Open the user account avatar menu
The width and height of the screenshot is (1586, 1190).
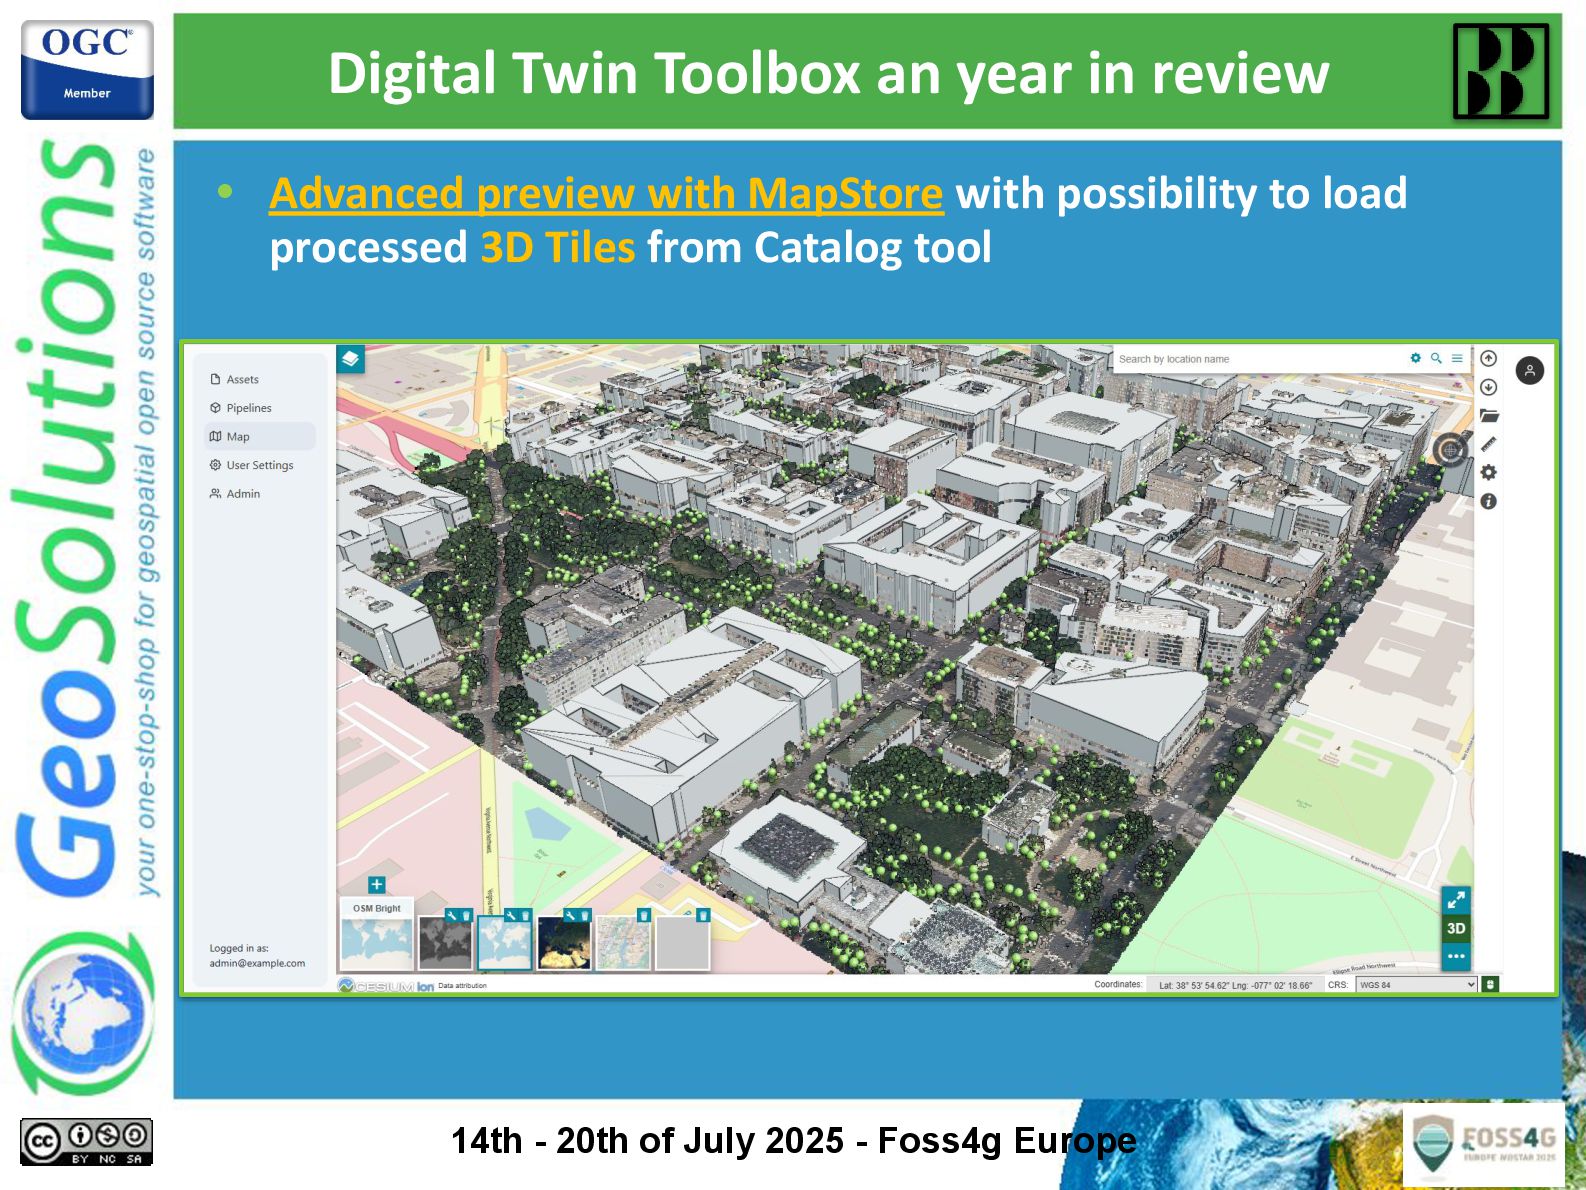point(1530,370)
